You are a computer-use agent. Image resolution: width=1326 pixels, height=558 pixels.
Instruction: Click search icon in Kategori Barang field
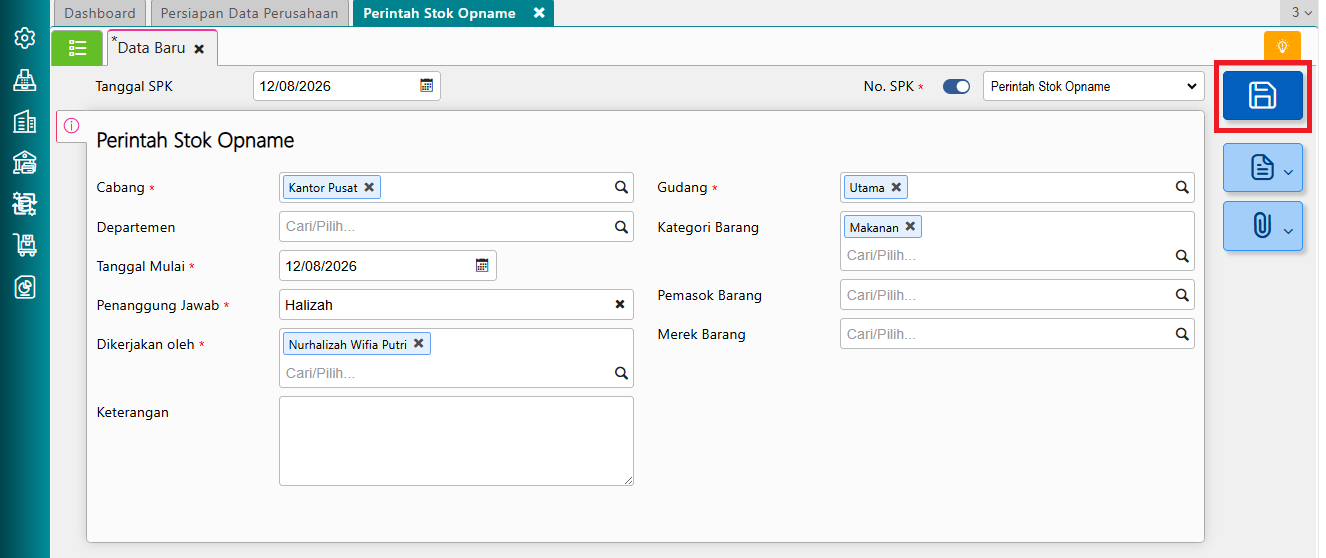[x=1182, y=256]
